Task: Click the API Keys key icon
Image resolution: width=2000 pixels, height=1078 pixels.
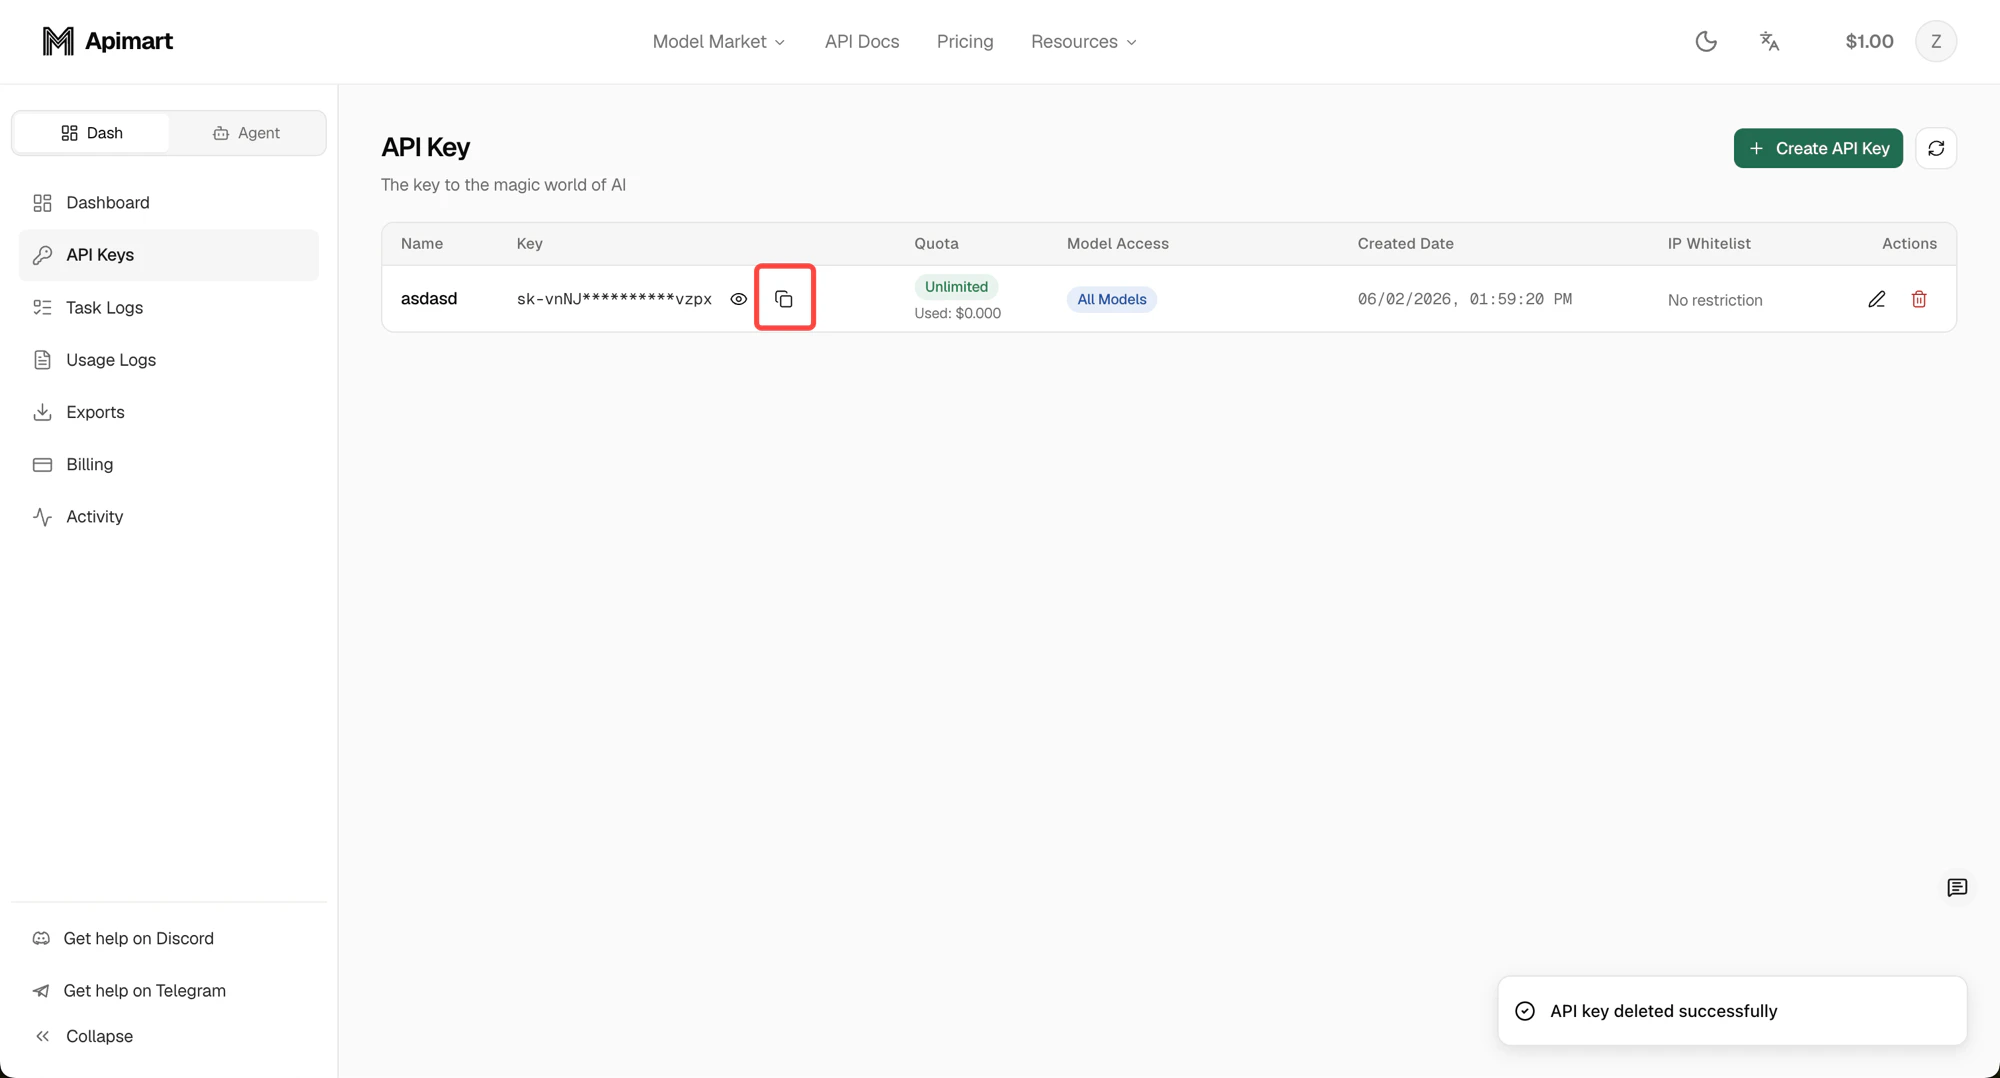Action: [42, 255]
